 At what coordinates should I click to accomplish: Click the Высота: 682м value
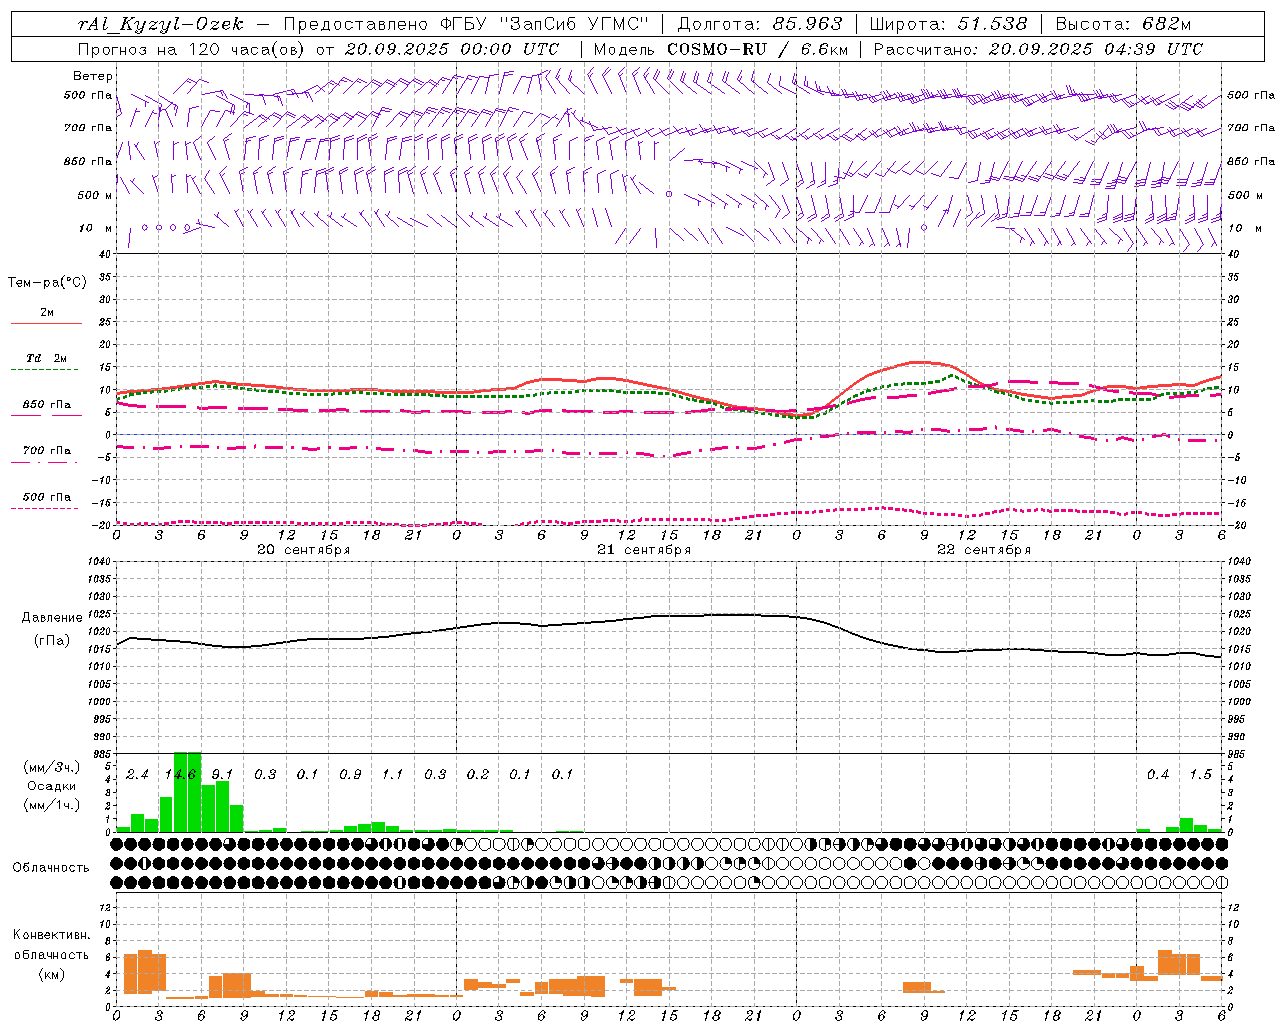pyautogui.click(x=1123, y=24)
